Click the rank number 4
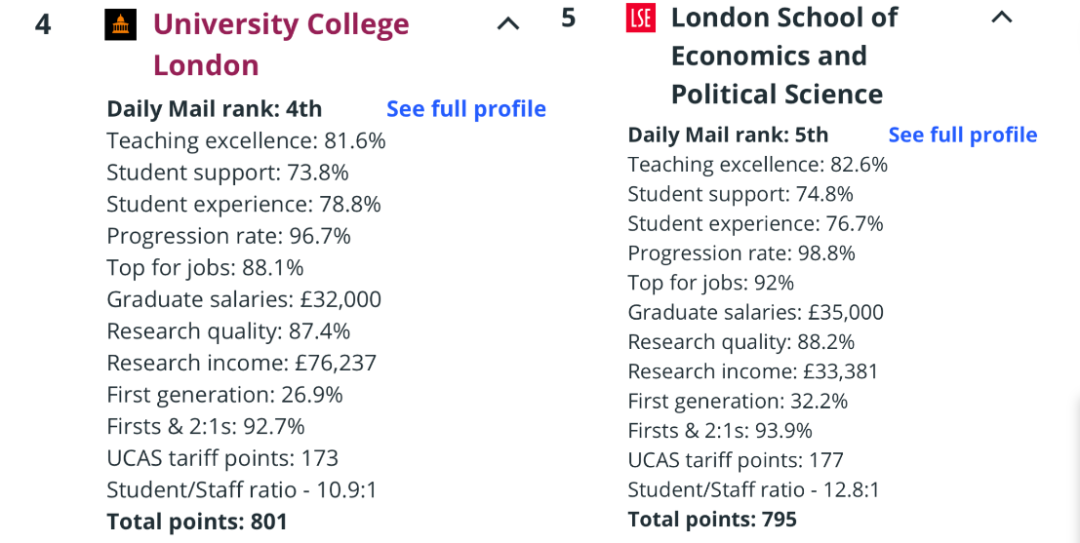 pyautogui.click(x=43, y=24)
